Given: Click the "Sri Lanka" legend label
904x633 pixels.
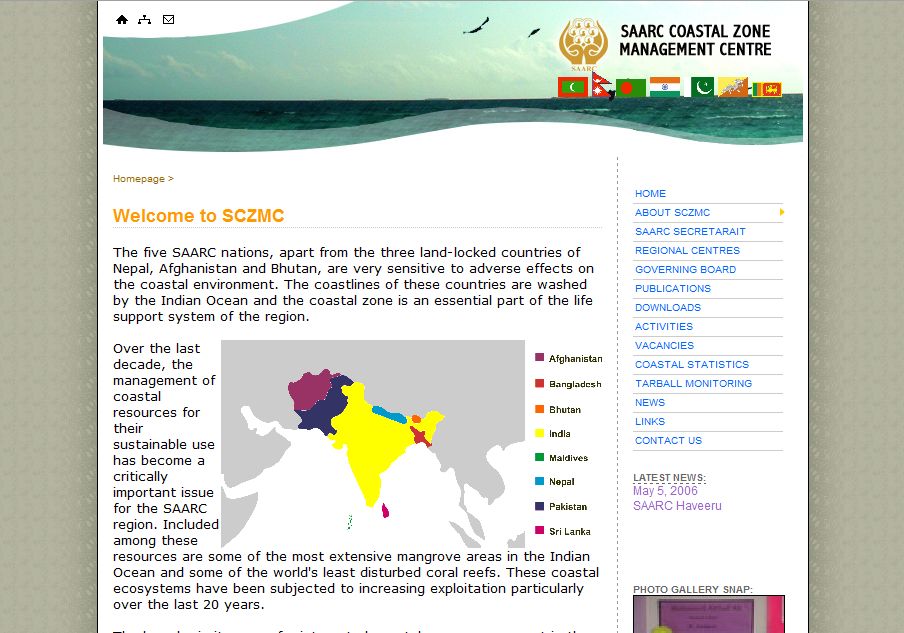Looking at the screenshot, I should pos(570,532).
